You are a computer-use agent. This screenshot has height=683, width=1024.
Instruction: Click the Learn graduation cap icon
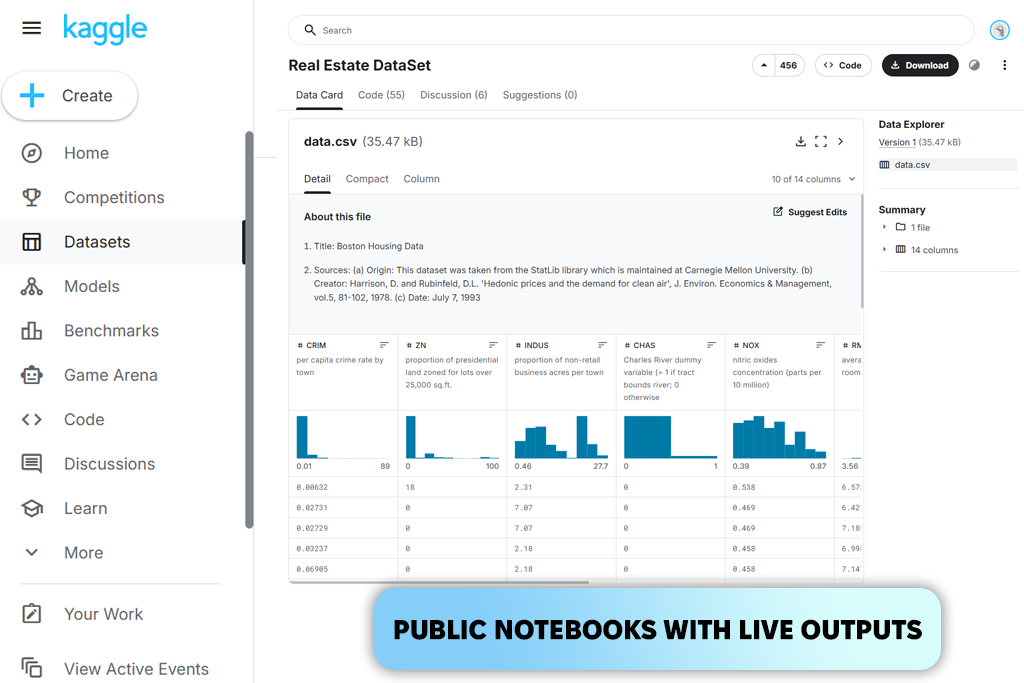pos(31,508)
